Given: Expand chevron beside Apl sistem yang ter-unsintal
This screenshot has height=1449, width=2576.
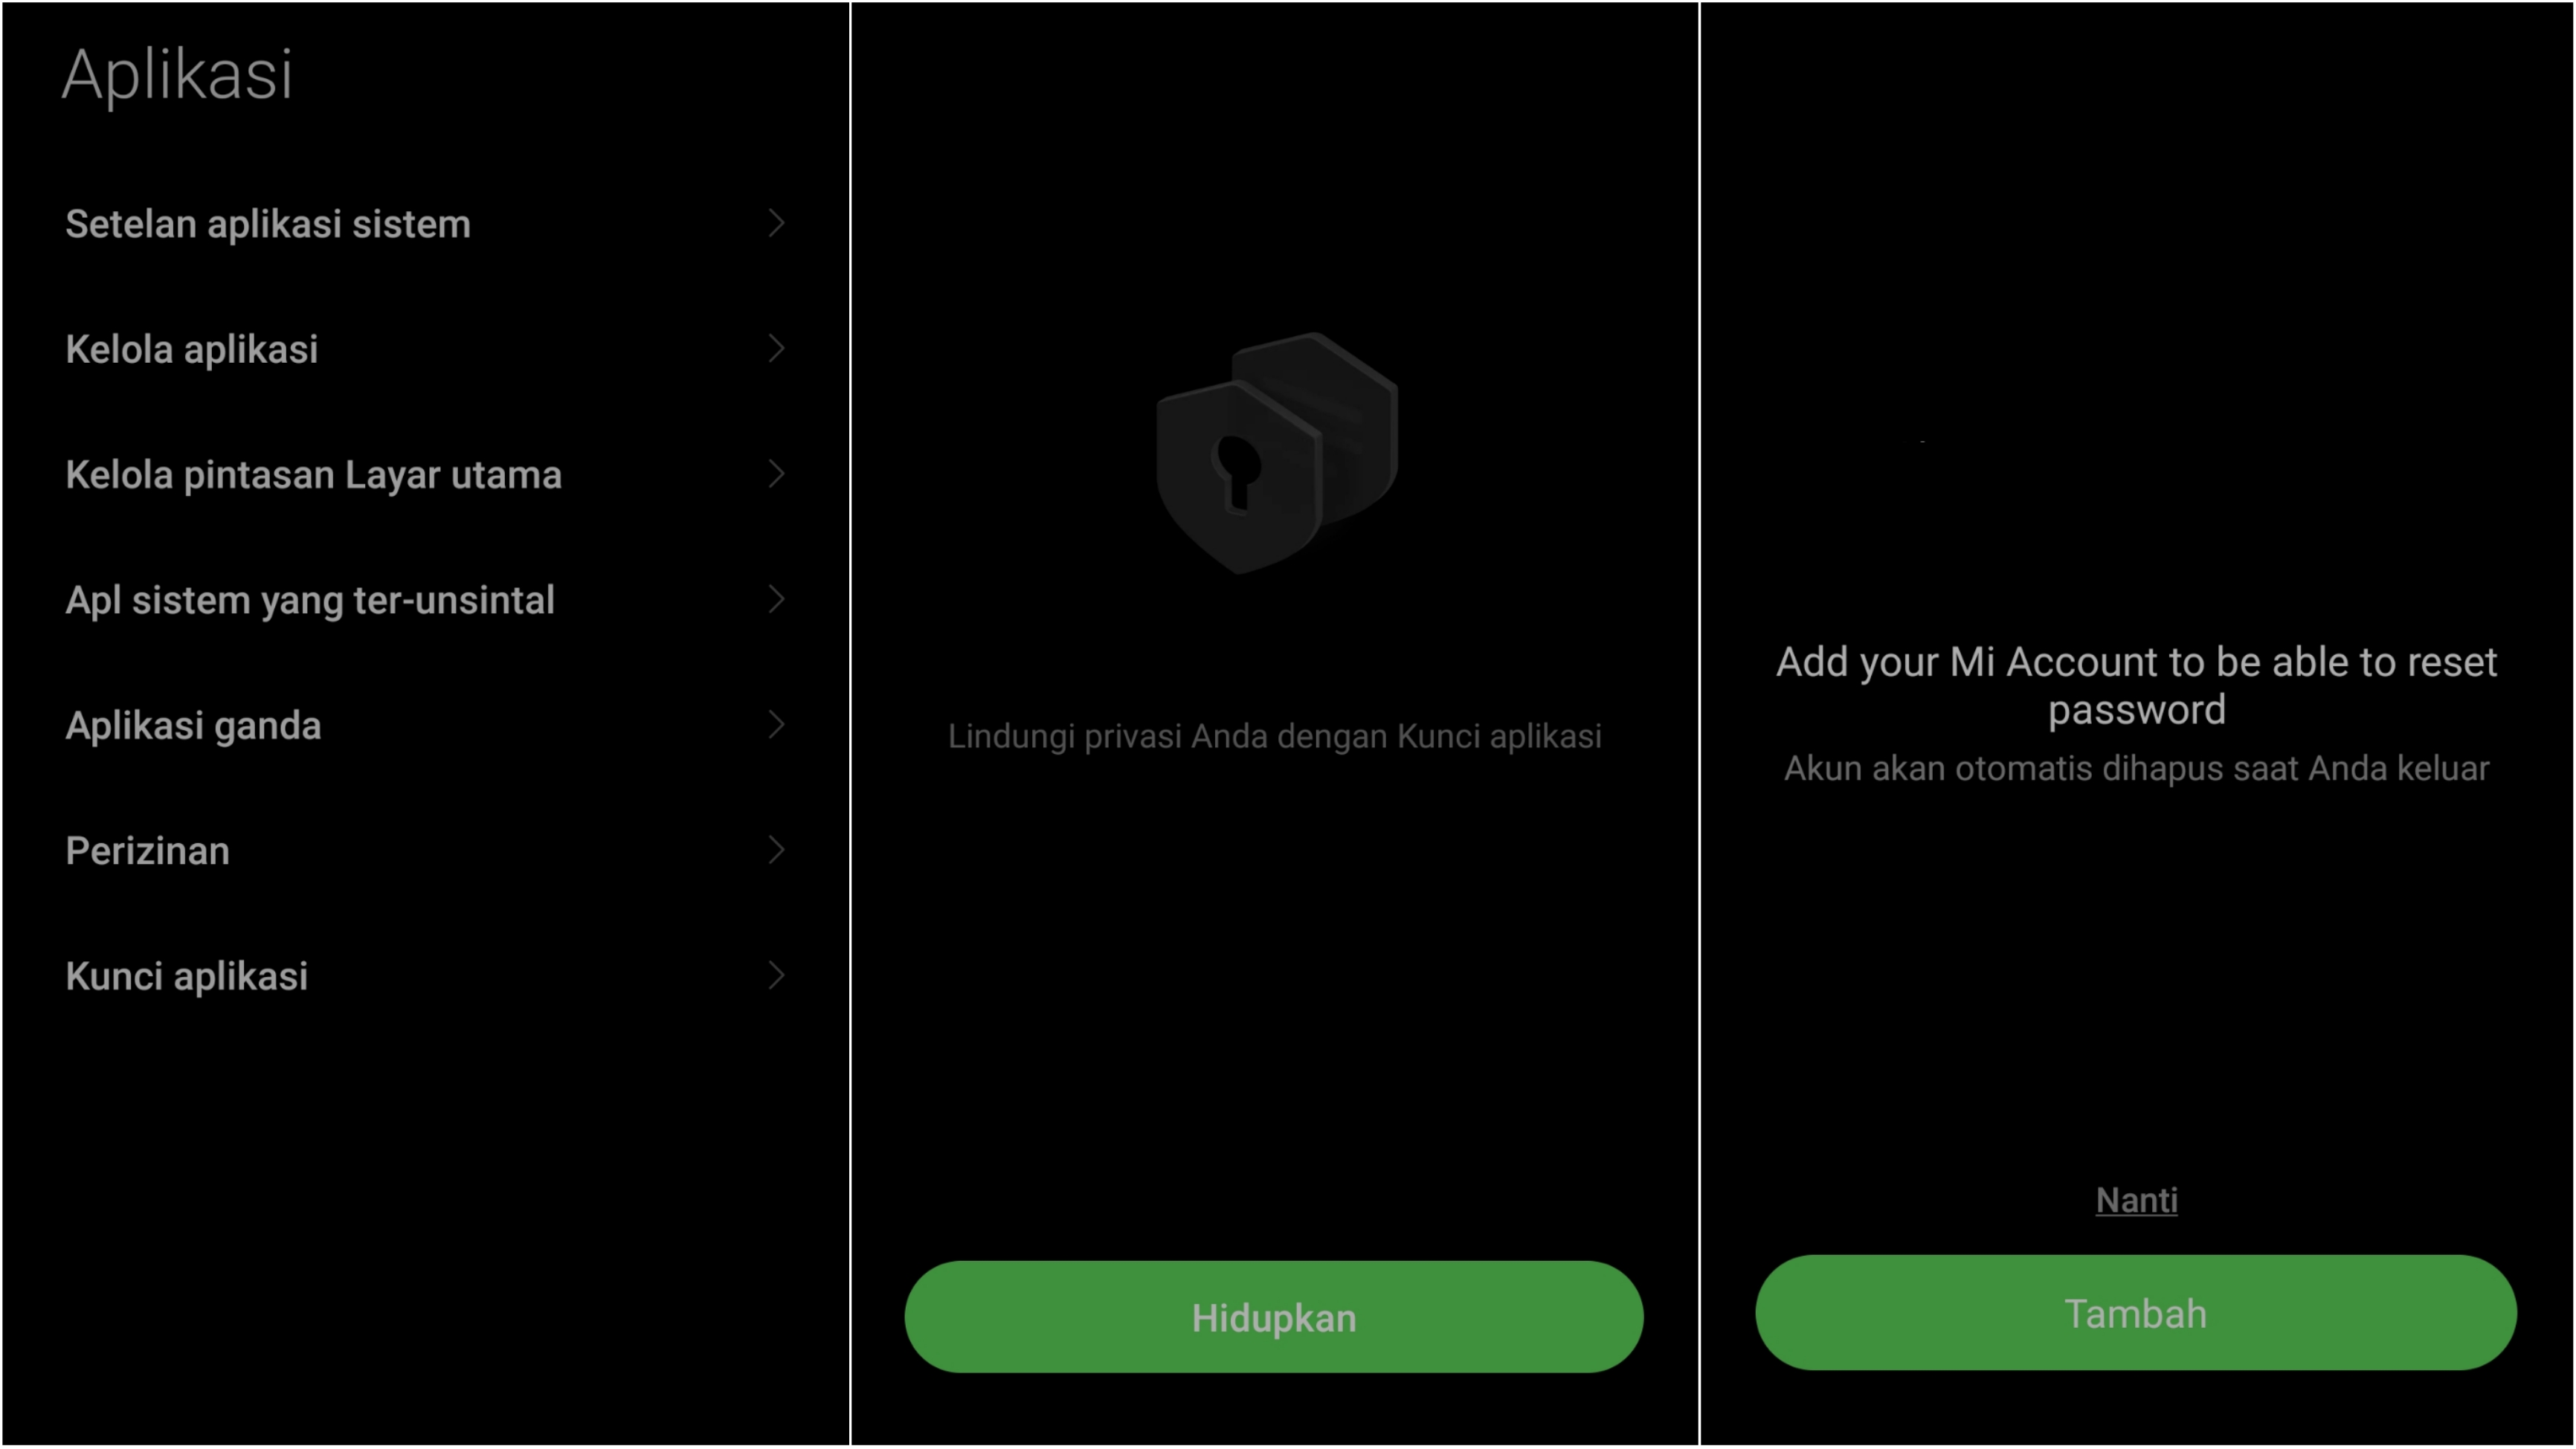Looking at the screenshot, I should (776, 599).
